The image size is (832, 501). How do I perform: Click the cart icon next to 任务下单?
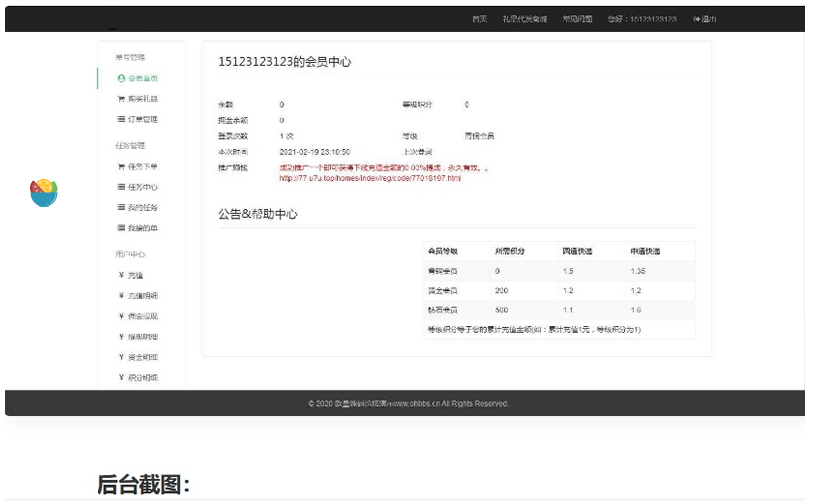[121, 167]
